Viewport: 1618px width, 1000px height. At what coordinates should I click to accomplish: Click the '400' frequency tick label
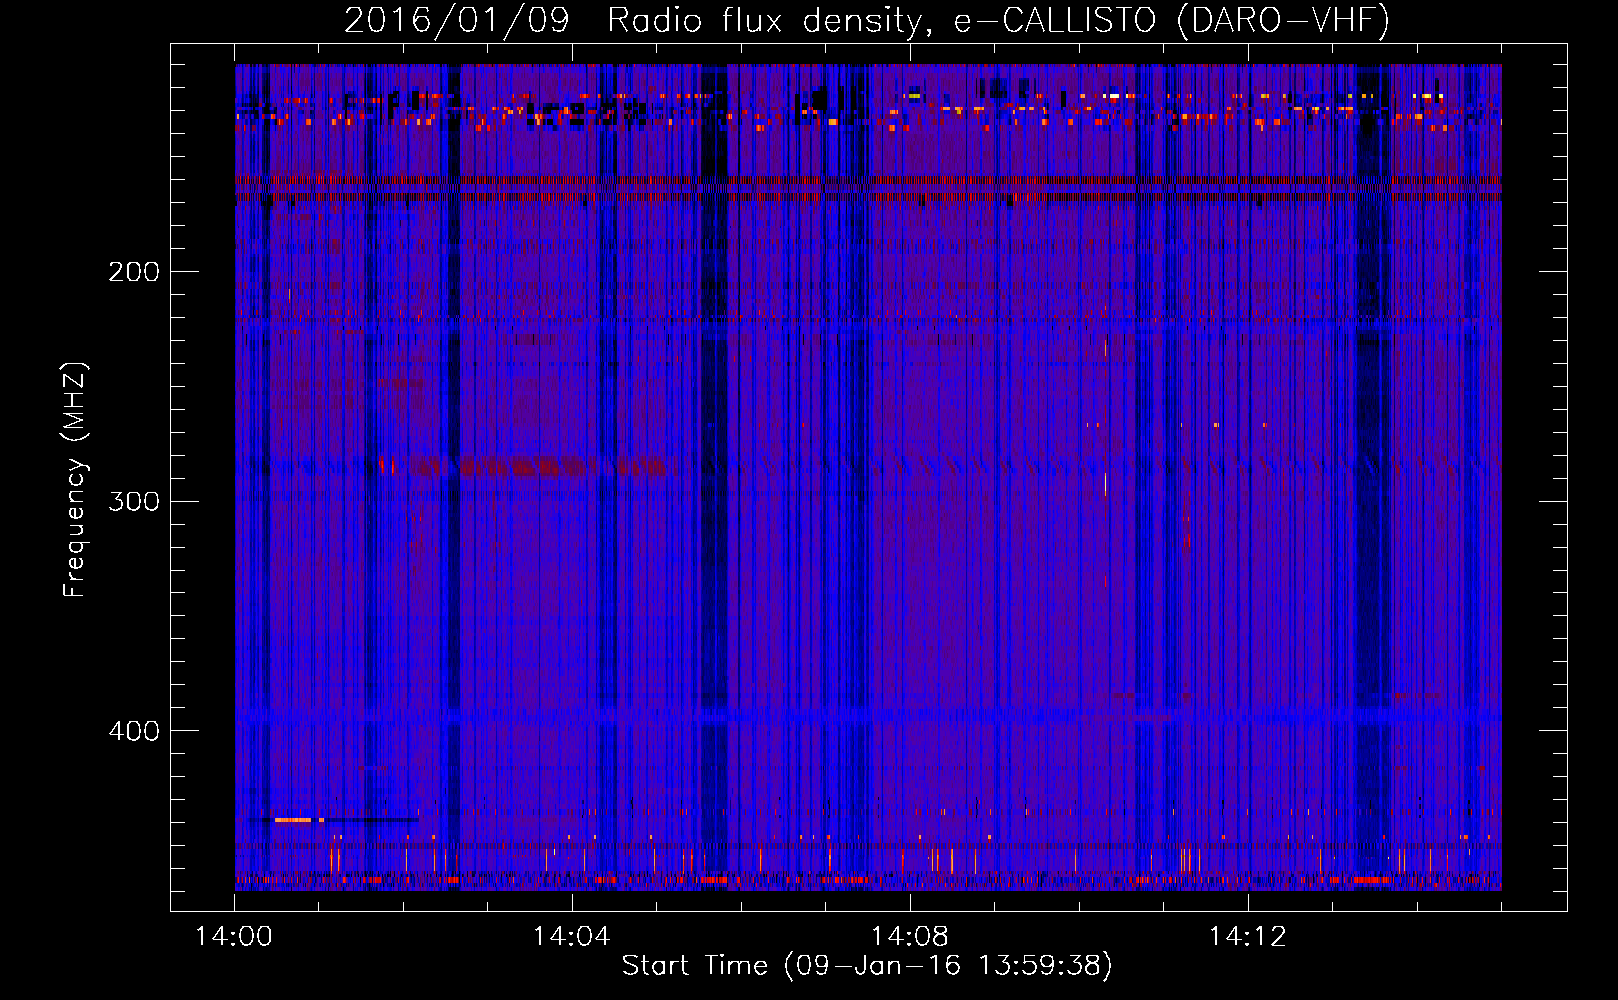point(134,731)
